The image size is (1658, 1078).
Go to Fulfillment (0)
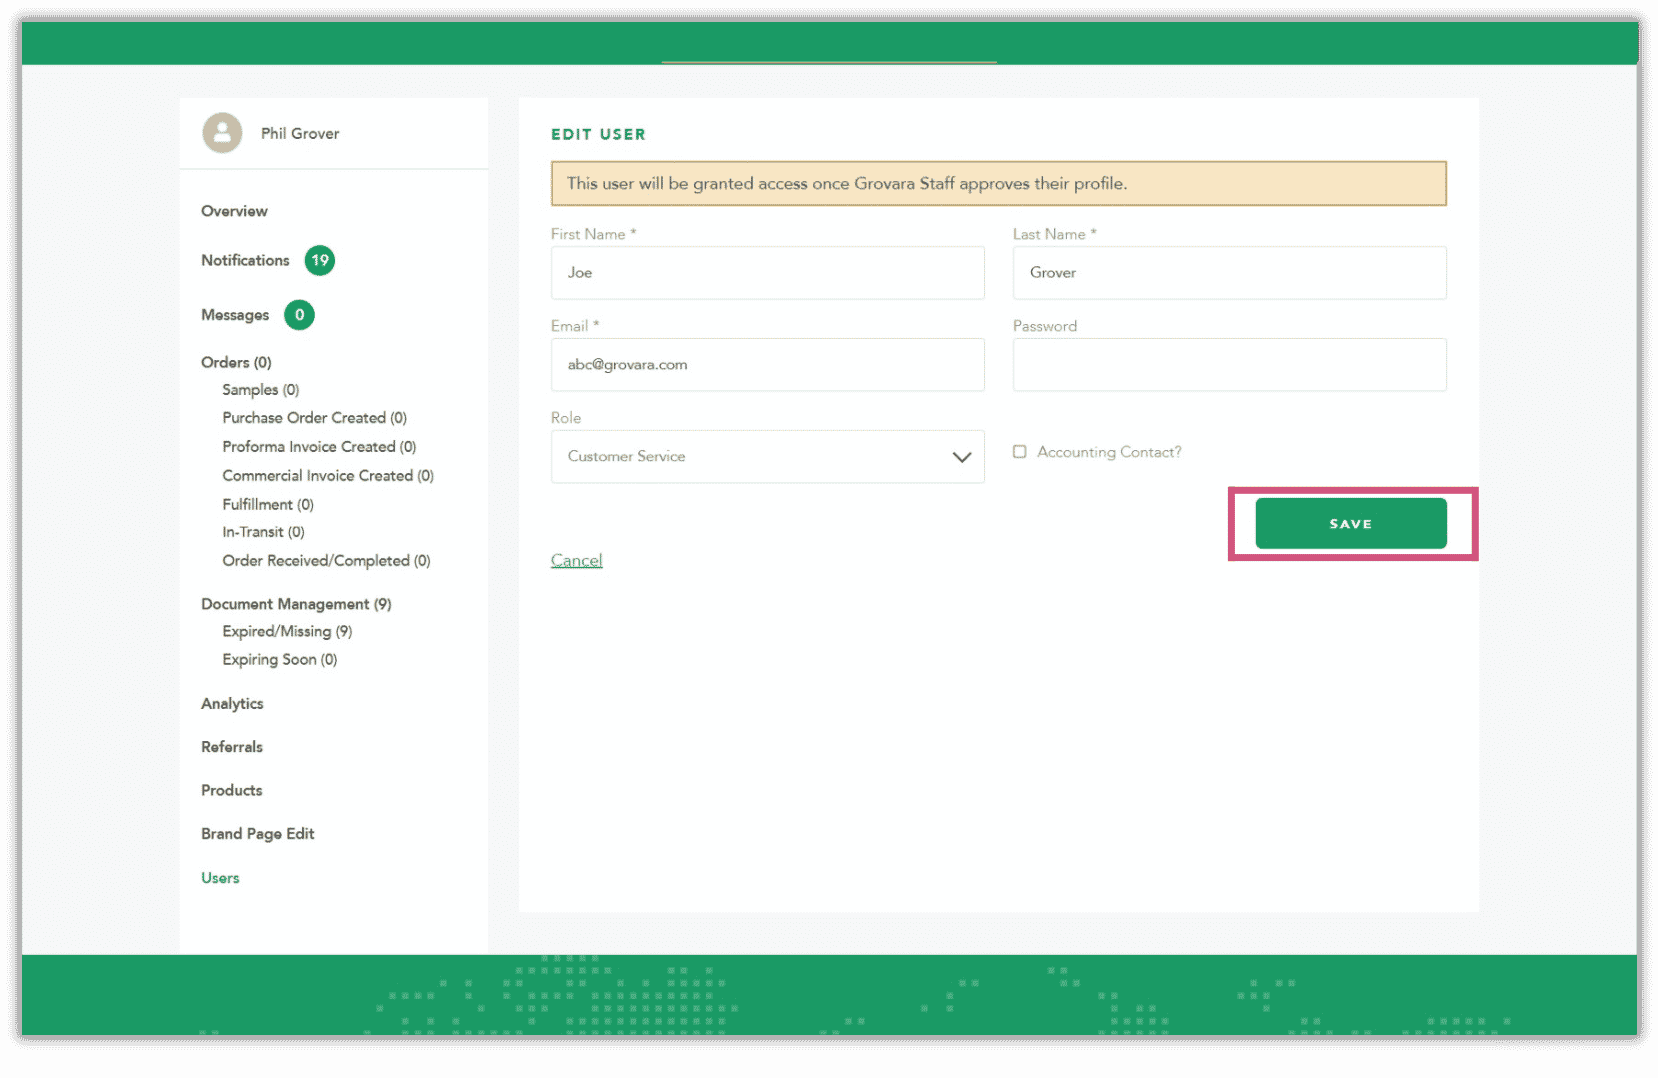(268, 505)
